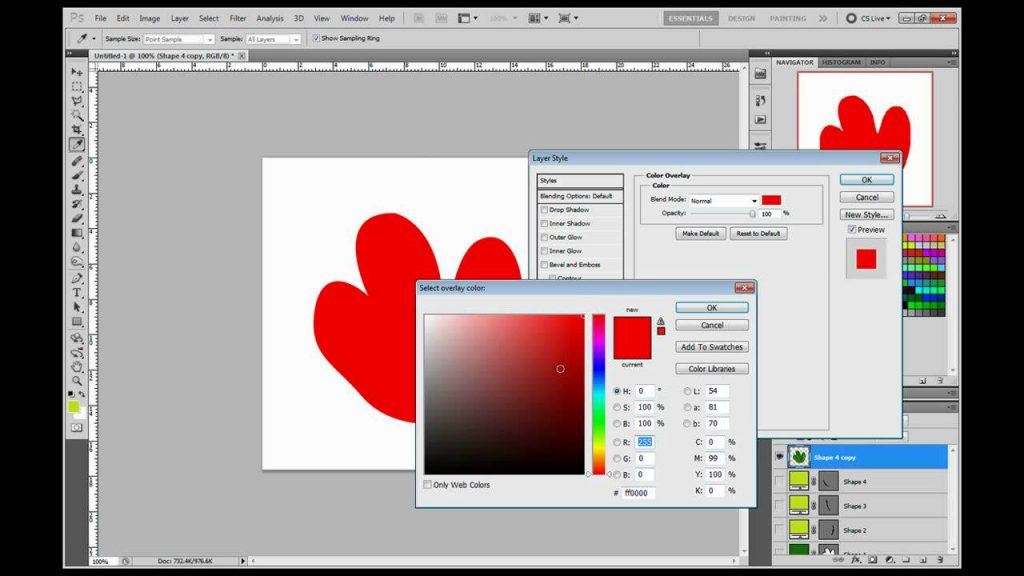Open the Analysis menu
The height and width of the screenshot is (576, 1024).
270,18
